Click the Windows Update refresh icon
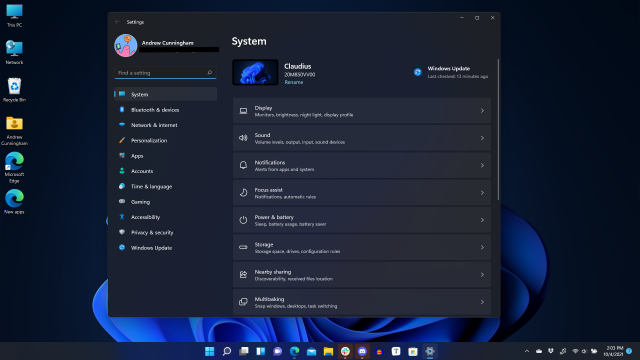Viewport: 640px width, 360px height. [418, 72]
